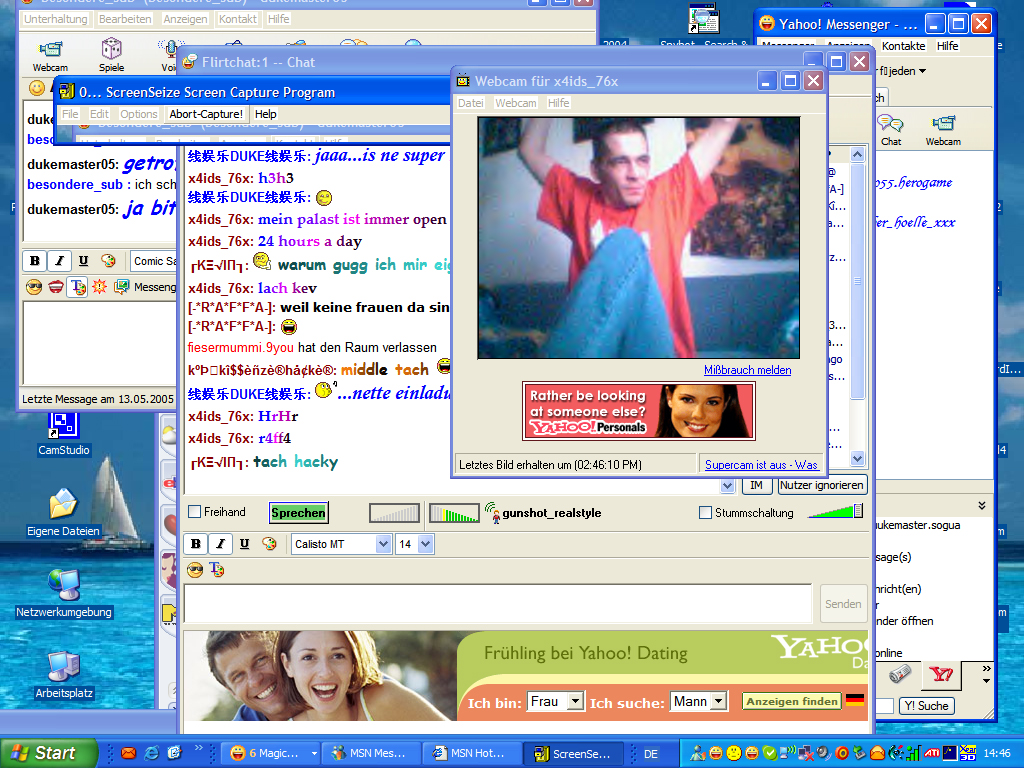The image size is (1024, 768).
Task: Toggle italic in the MSN chat formatting bar
Action: click(x=59, y=261)
